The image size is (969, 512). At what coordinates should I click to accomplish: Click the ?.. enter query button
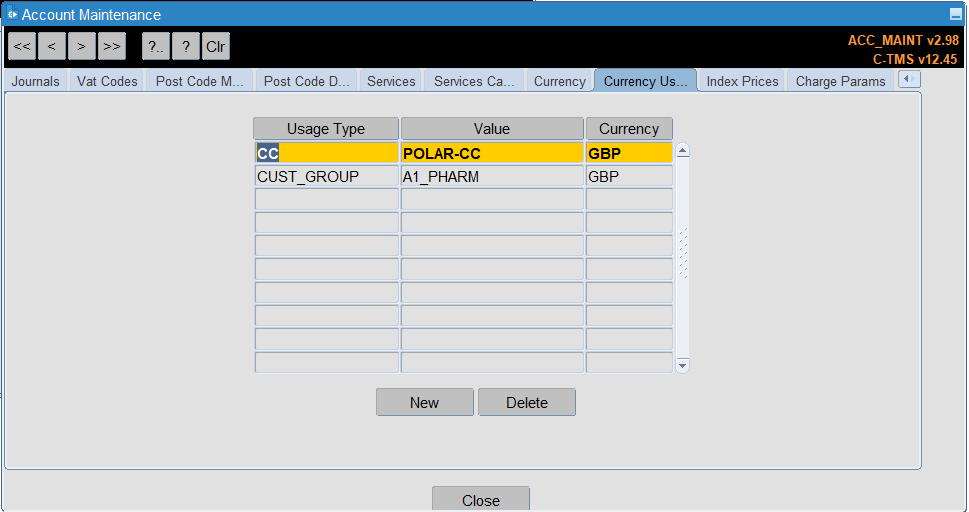click(156, 46)
